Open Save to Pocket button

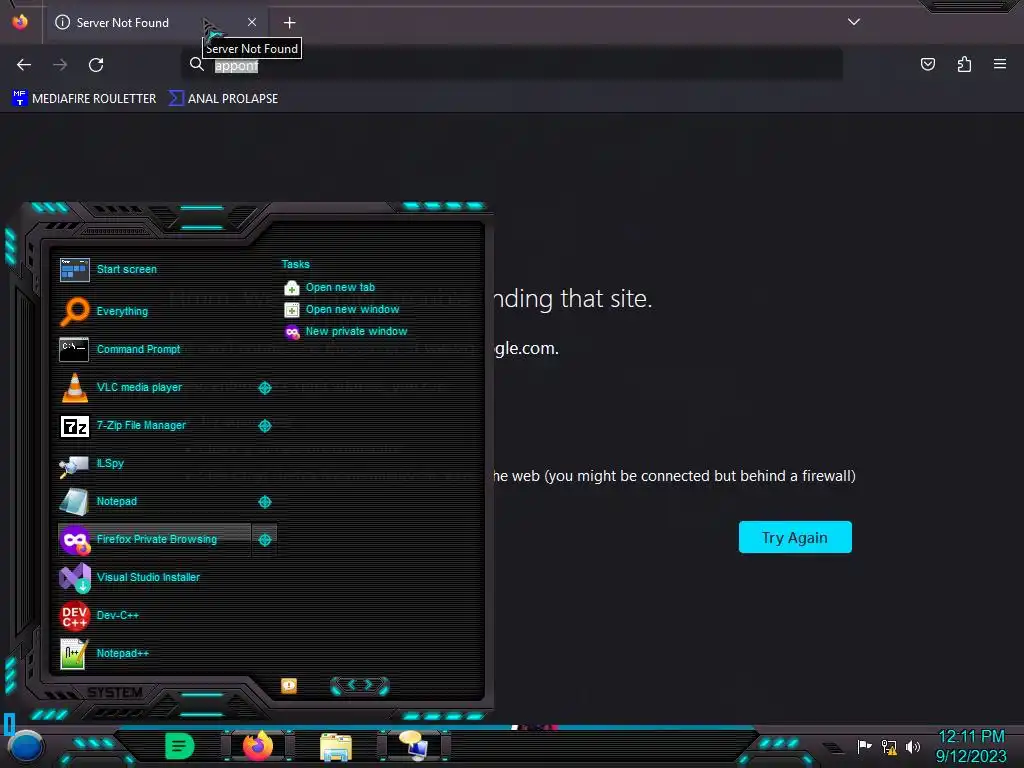[927, 64]
